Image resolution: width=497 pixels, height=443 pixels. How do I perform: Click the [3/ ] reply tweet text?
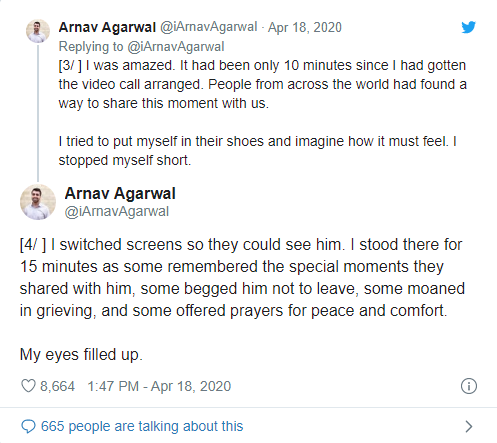click(262, 113)
